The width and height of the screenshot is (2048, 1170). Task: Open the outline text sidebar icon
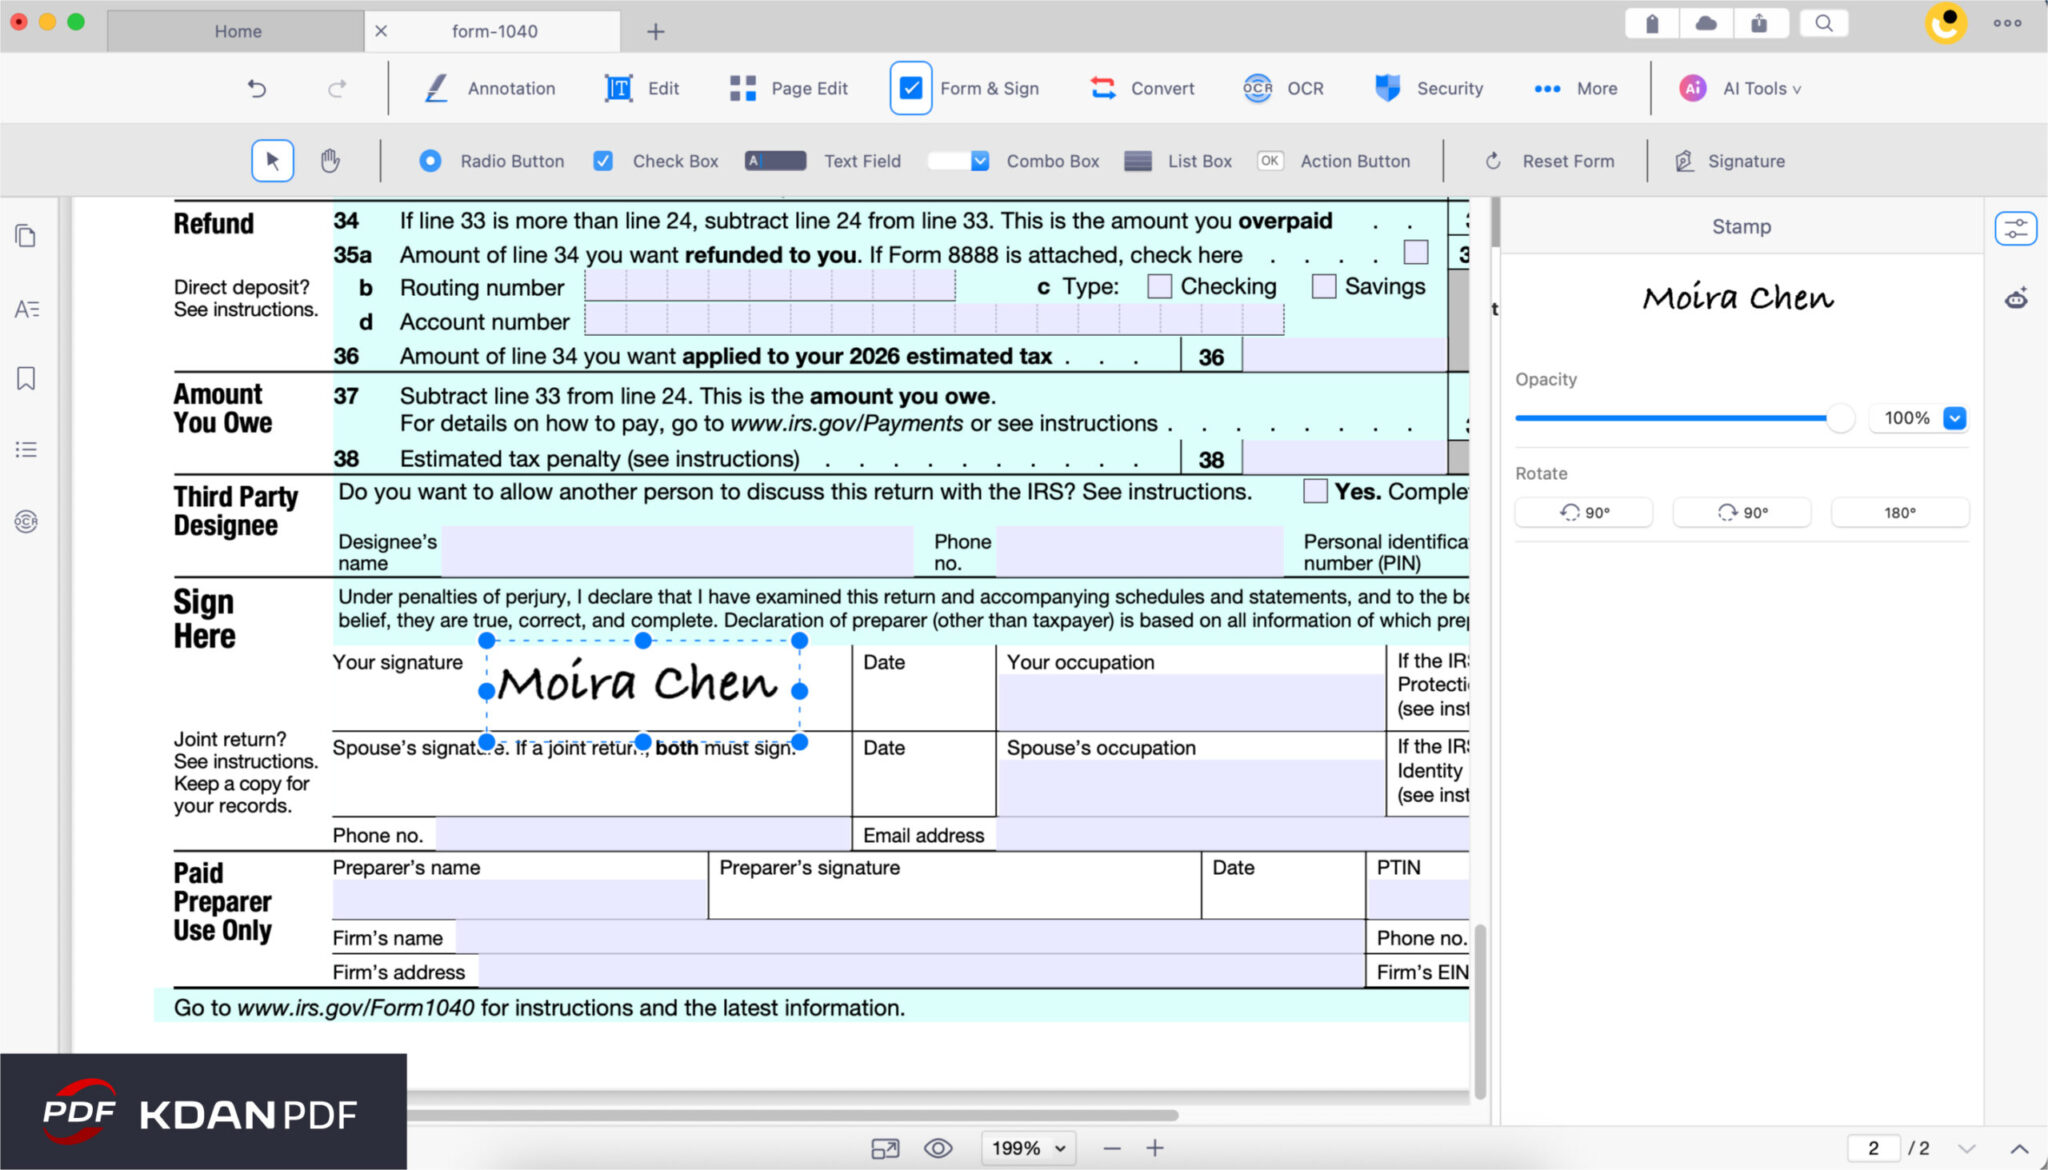(26, 308)
